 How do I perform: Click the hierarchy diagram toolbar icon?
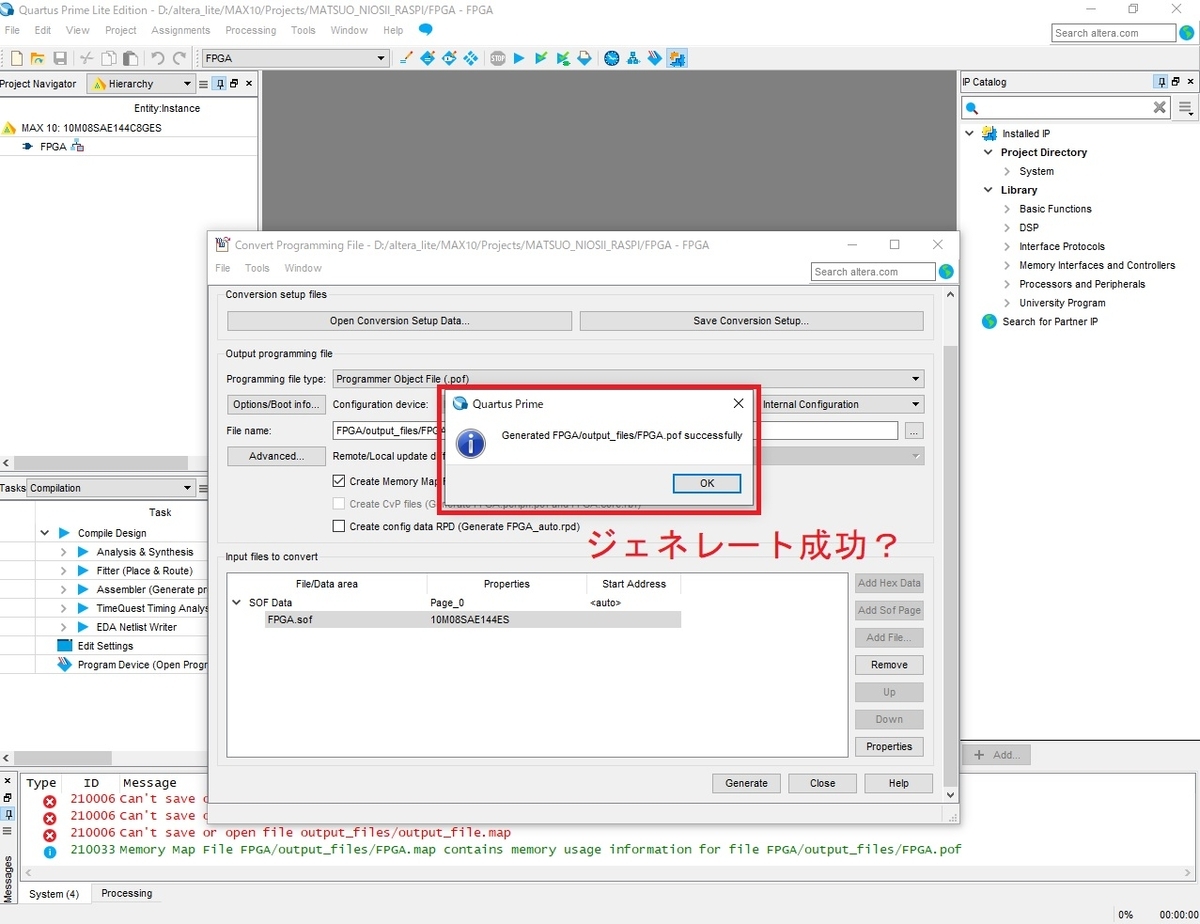pos(634,58)
